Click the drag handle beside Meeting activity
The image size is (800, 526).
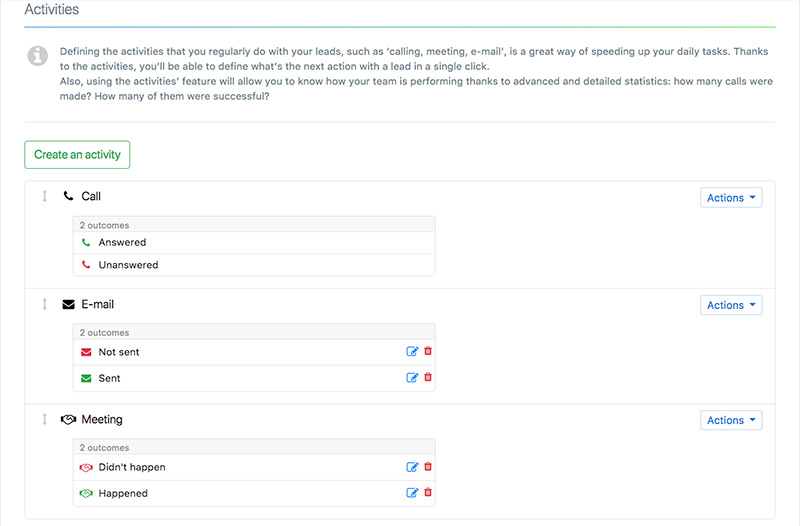click(44, 420)
